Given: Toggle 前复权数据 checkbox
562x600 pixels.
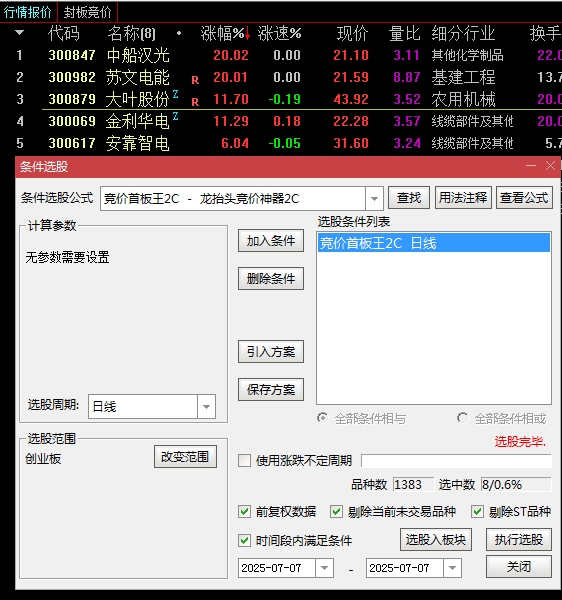Looking at the screenshot, I should point(244,511).
